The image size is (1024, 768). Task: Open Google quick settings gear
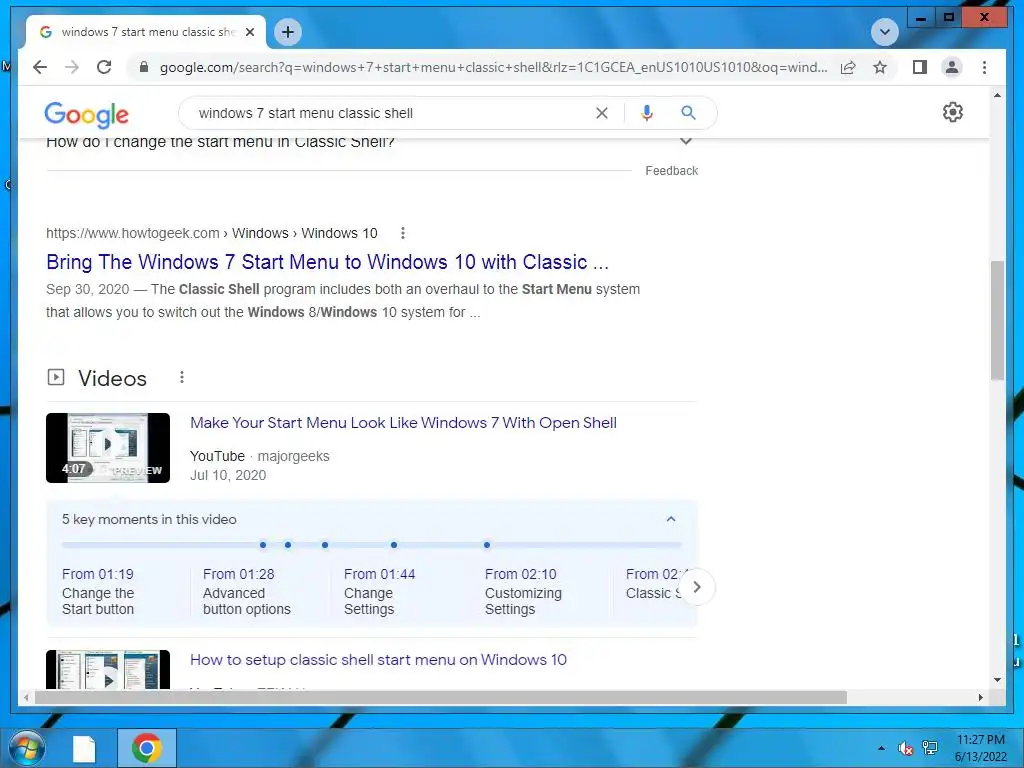pos(952,112)
